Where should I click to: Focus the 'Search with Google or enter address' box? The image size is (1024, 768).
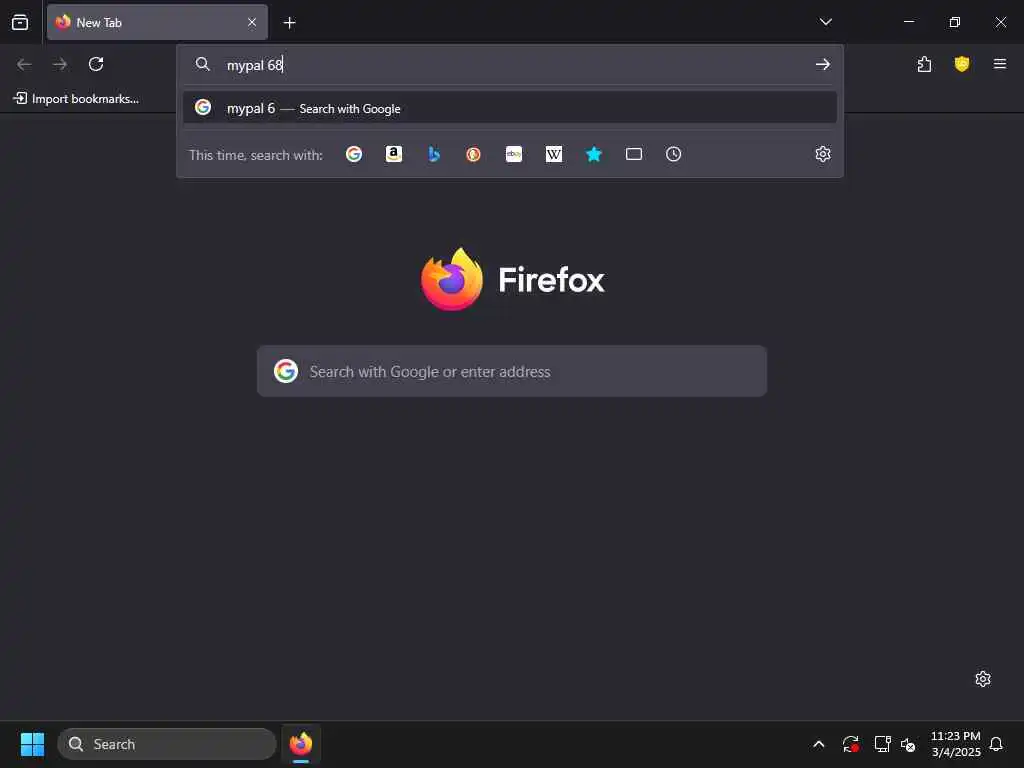click(x=511, y=371)
